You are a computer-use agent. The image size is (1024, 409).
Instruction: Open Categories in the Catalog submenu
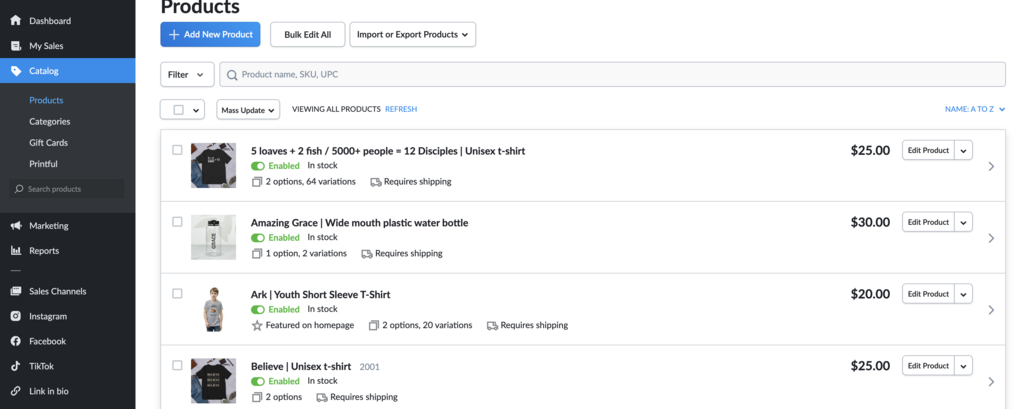pos(50,121)
